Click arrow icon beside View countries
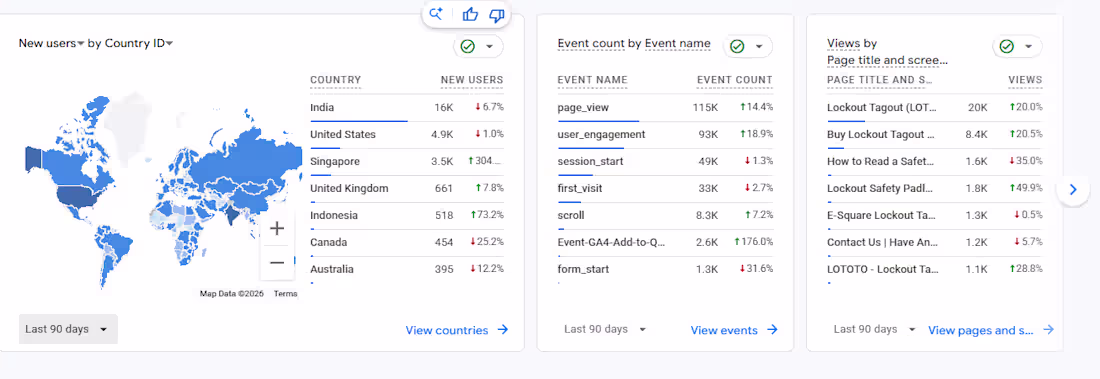 502,330
